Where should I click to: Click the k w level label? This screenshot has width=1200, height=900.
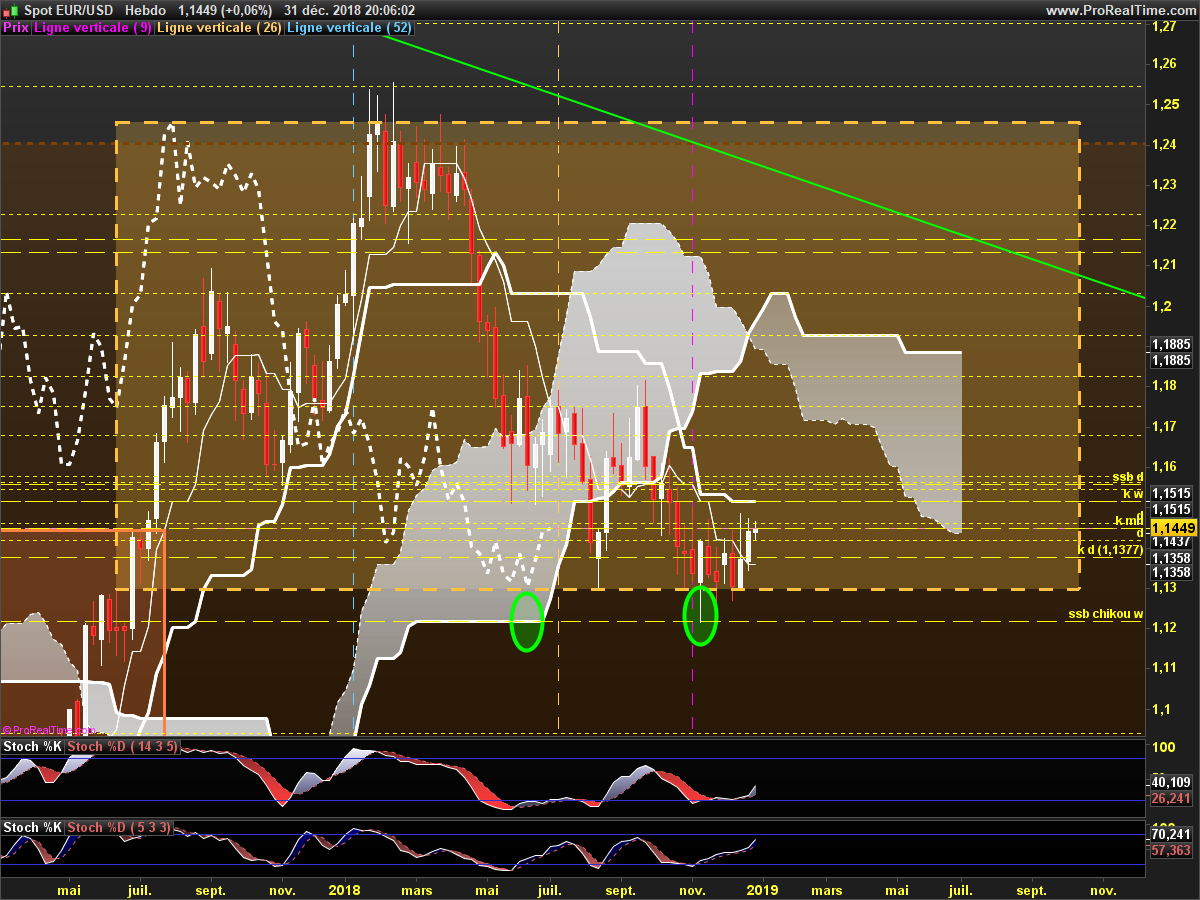pyautogui.click(x=1132, y=494)
